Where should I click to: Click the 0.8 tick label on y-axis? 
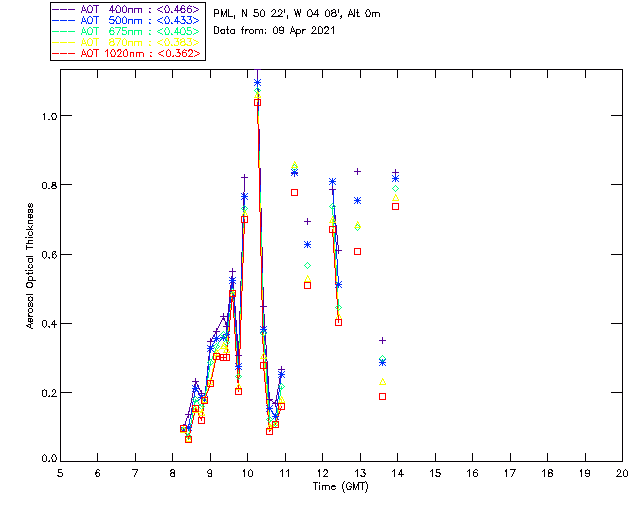[x=49, y=185]
